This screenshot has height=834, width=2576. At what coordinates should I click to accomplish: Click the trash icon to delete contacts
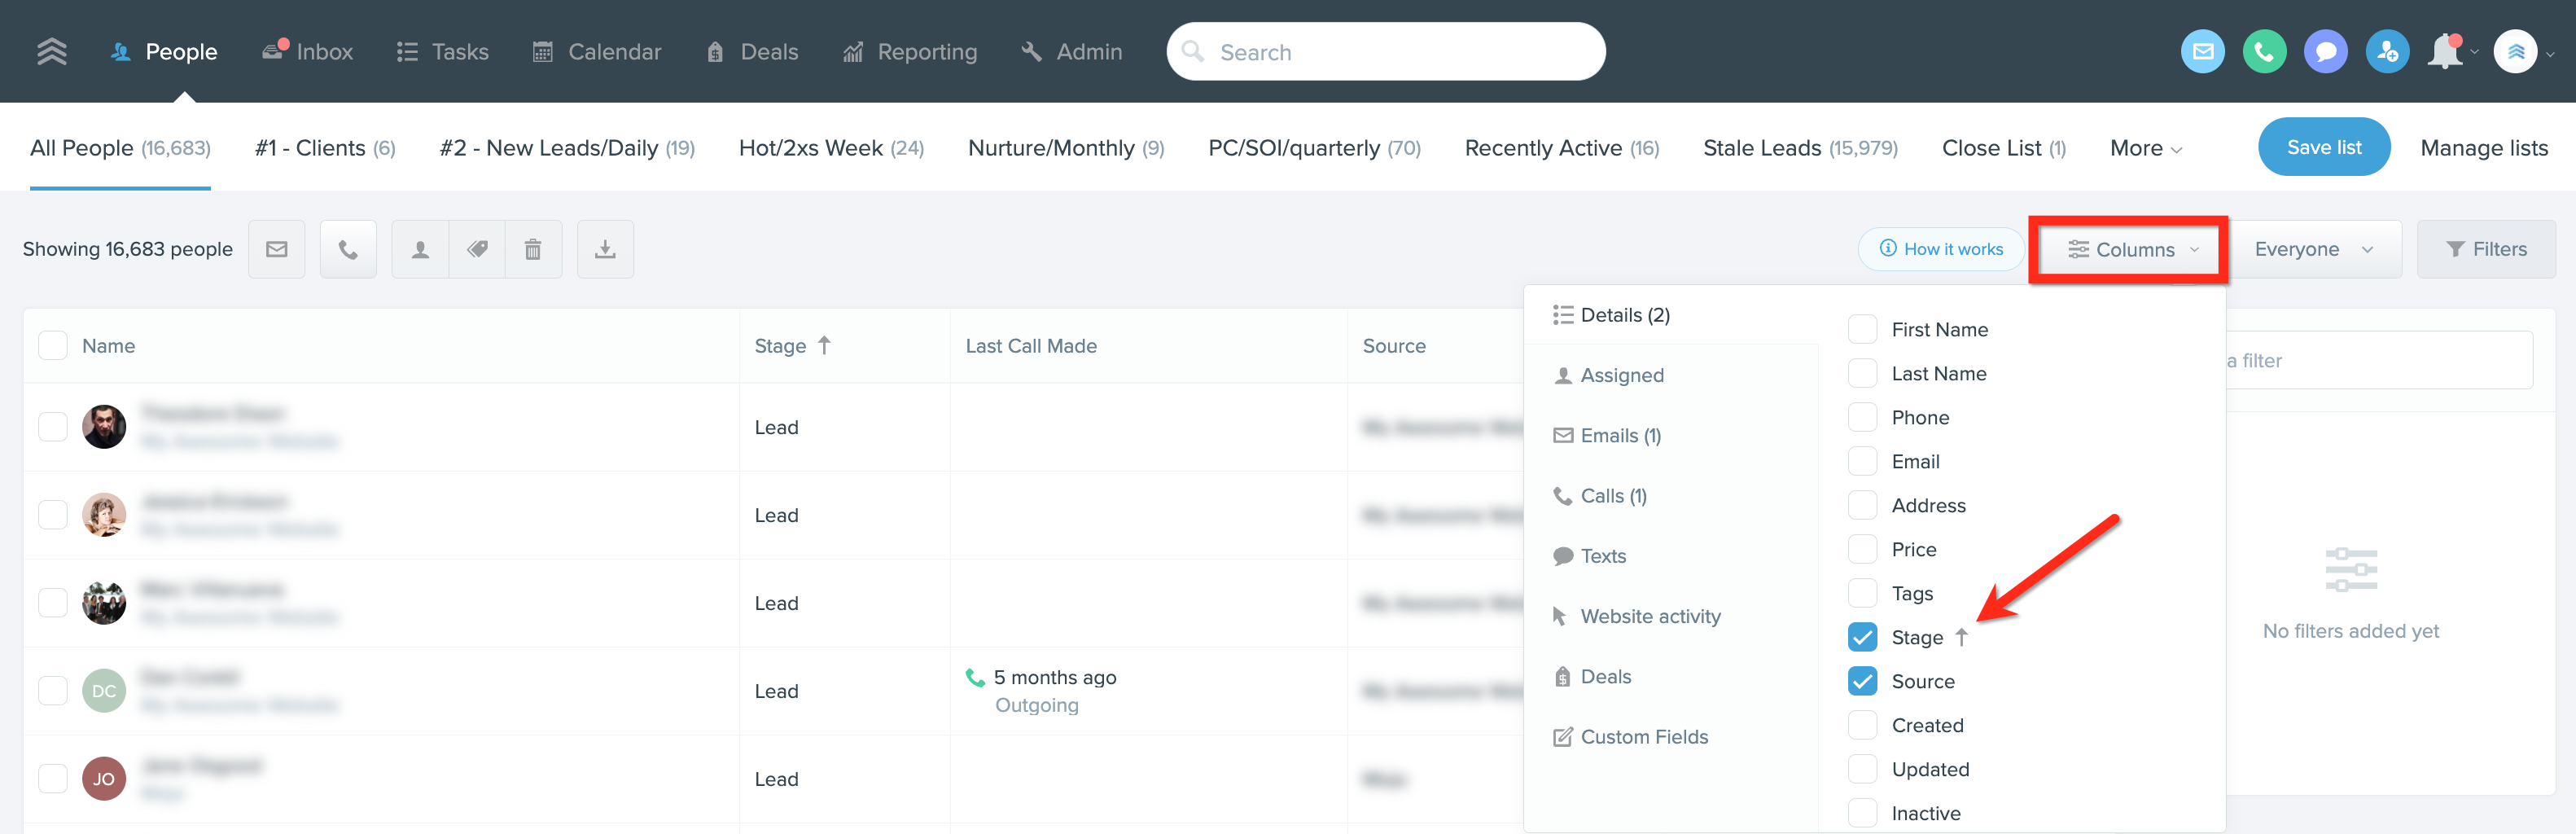pos(533,248)
